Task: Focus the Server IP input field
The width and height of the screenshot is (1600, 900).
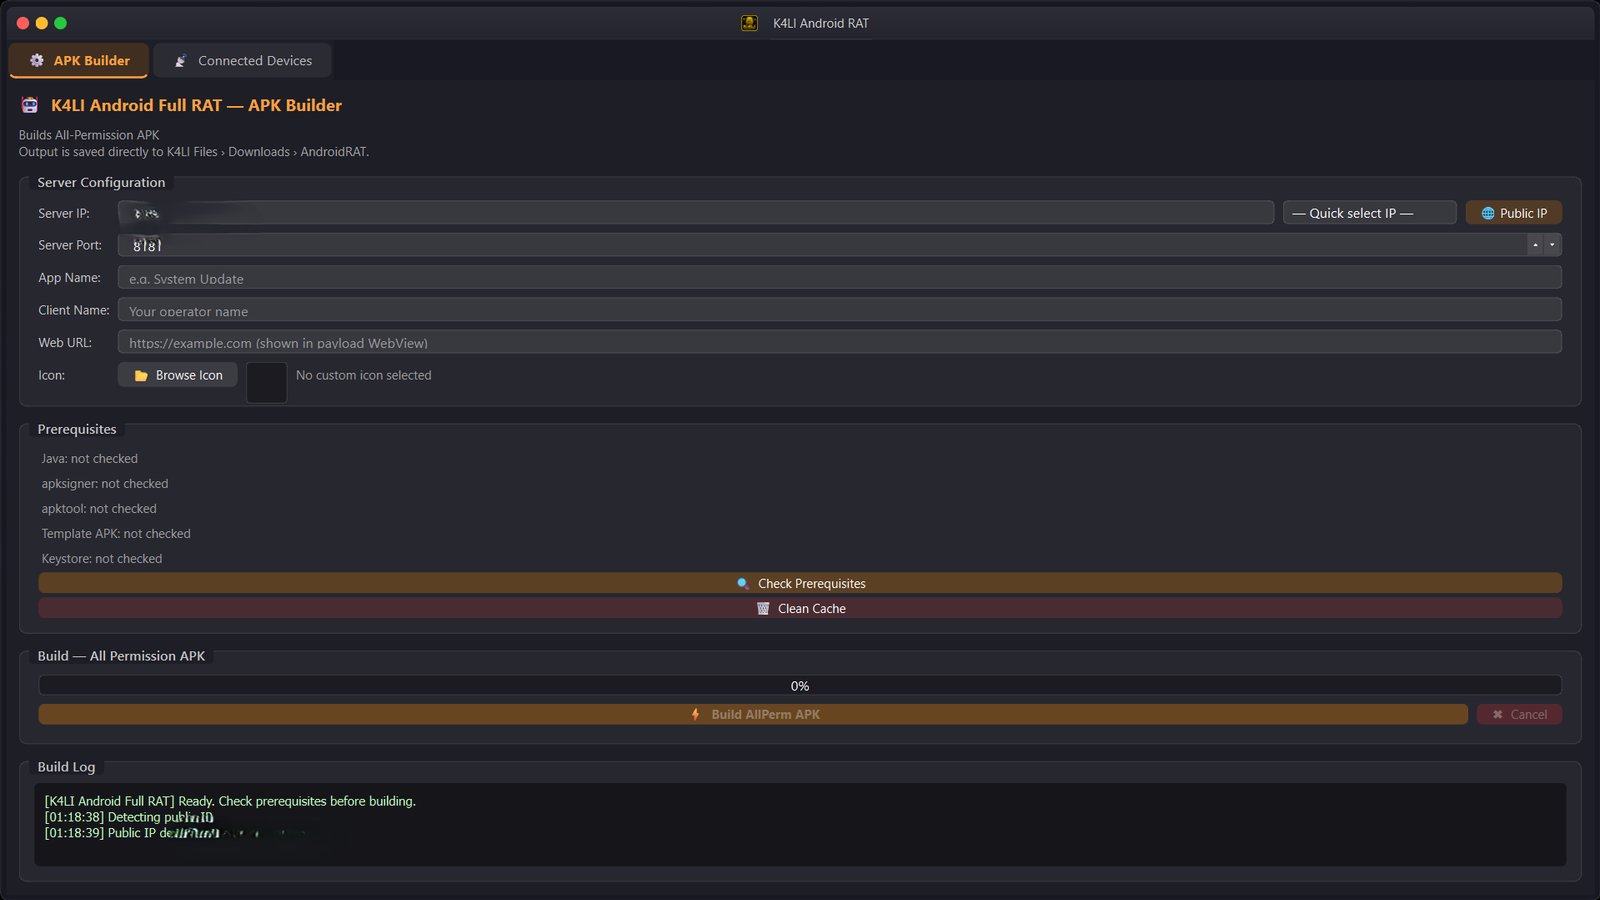Action: [696, 213]
